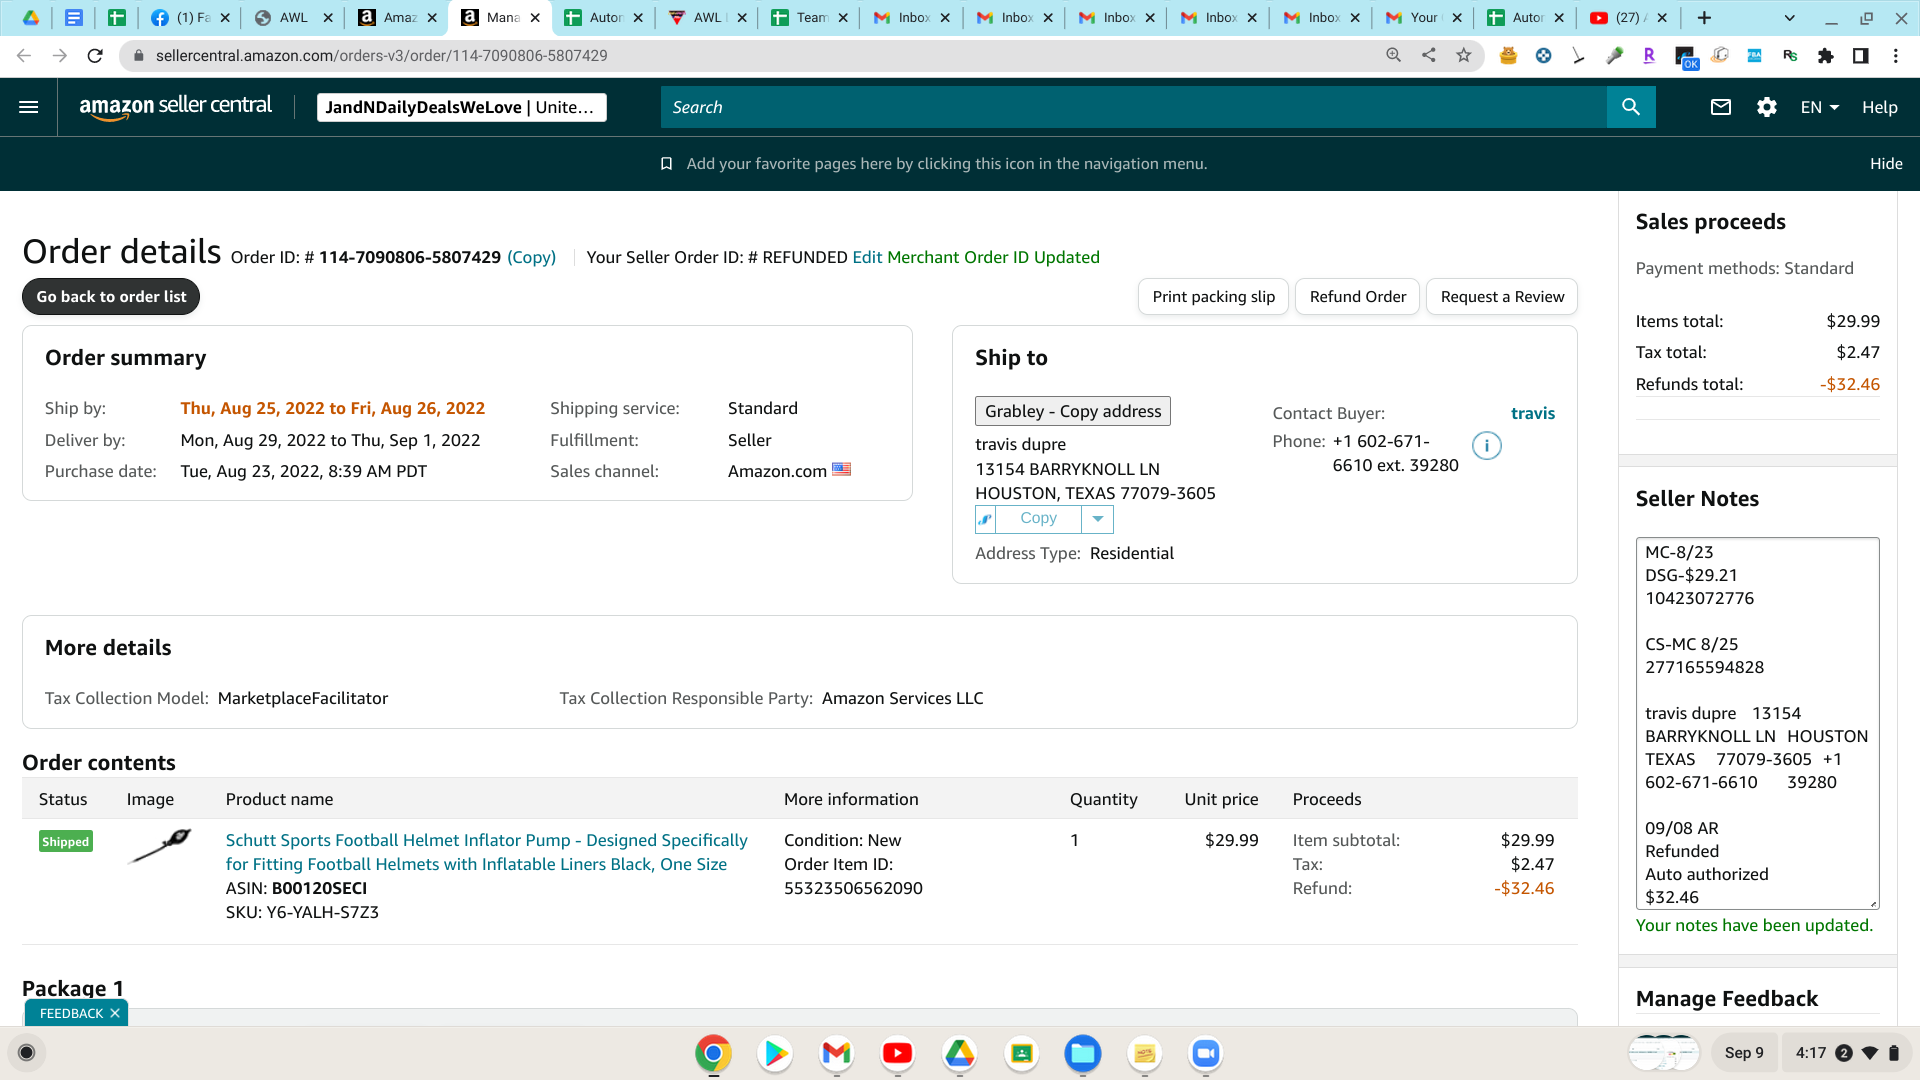This screenshot has height=1080, width=1920.
Task: Open Chrome from the shelf
Action: pos(713,1053)
